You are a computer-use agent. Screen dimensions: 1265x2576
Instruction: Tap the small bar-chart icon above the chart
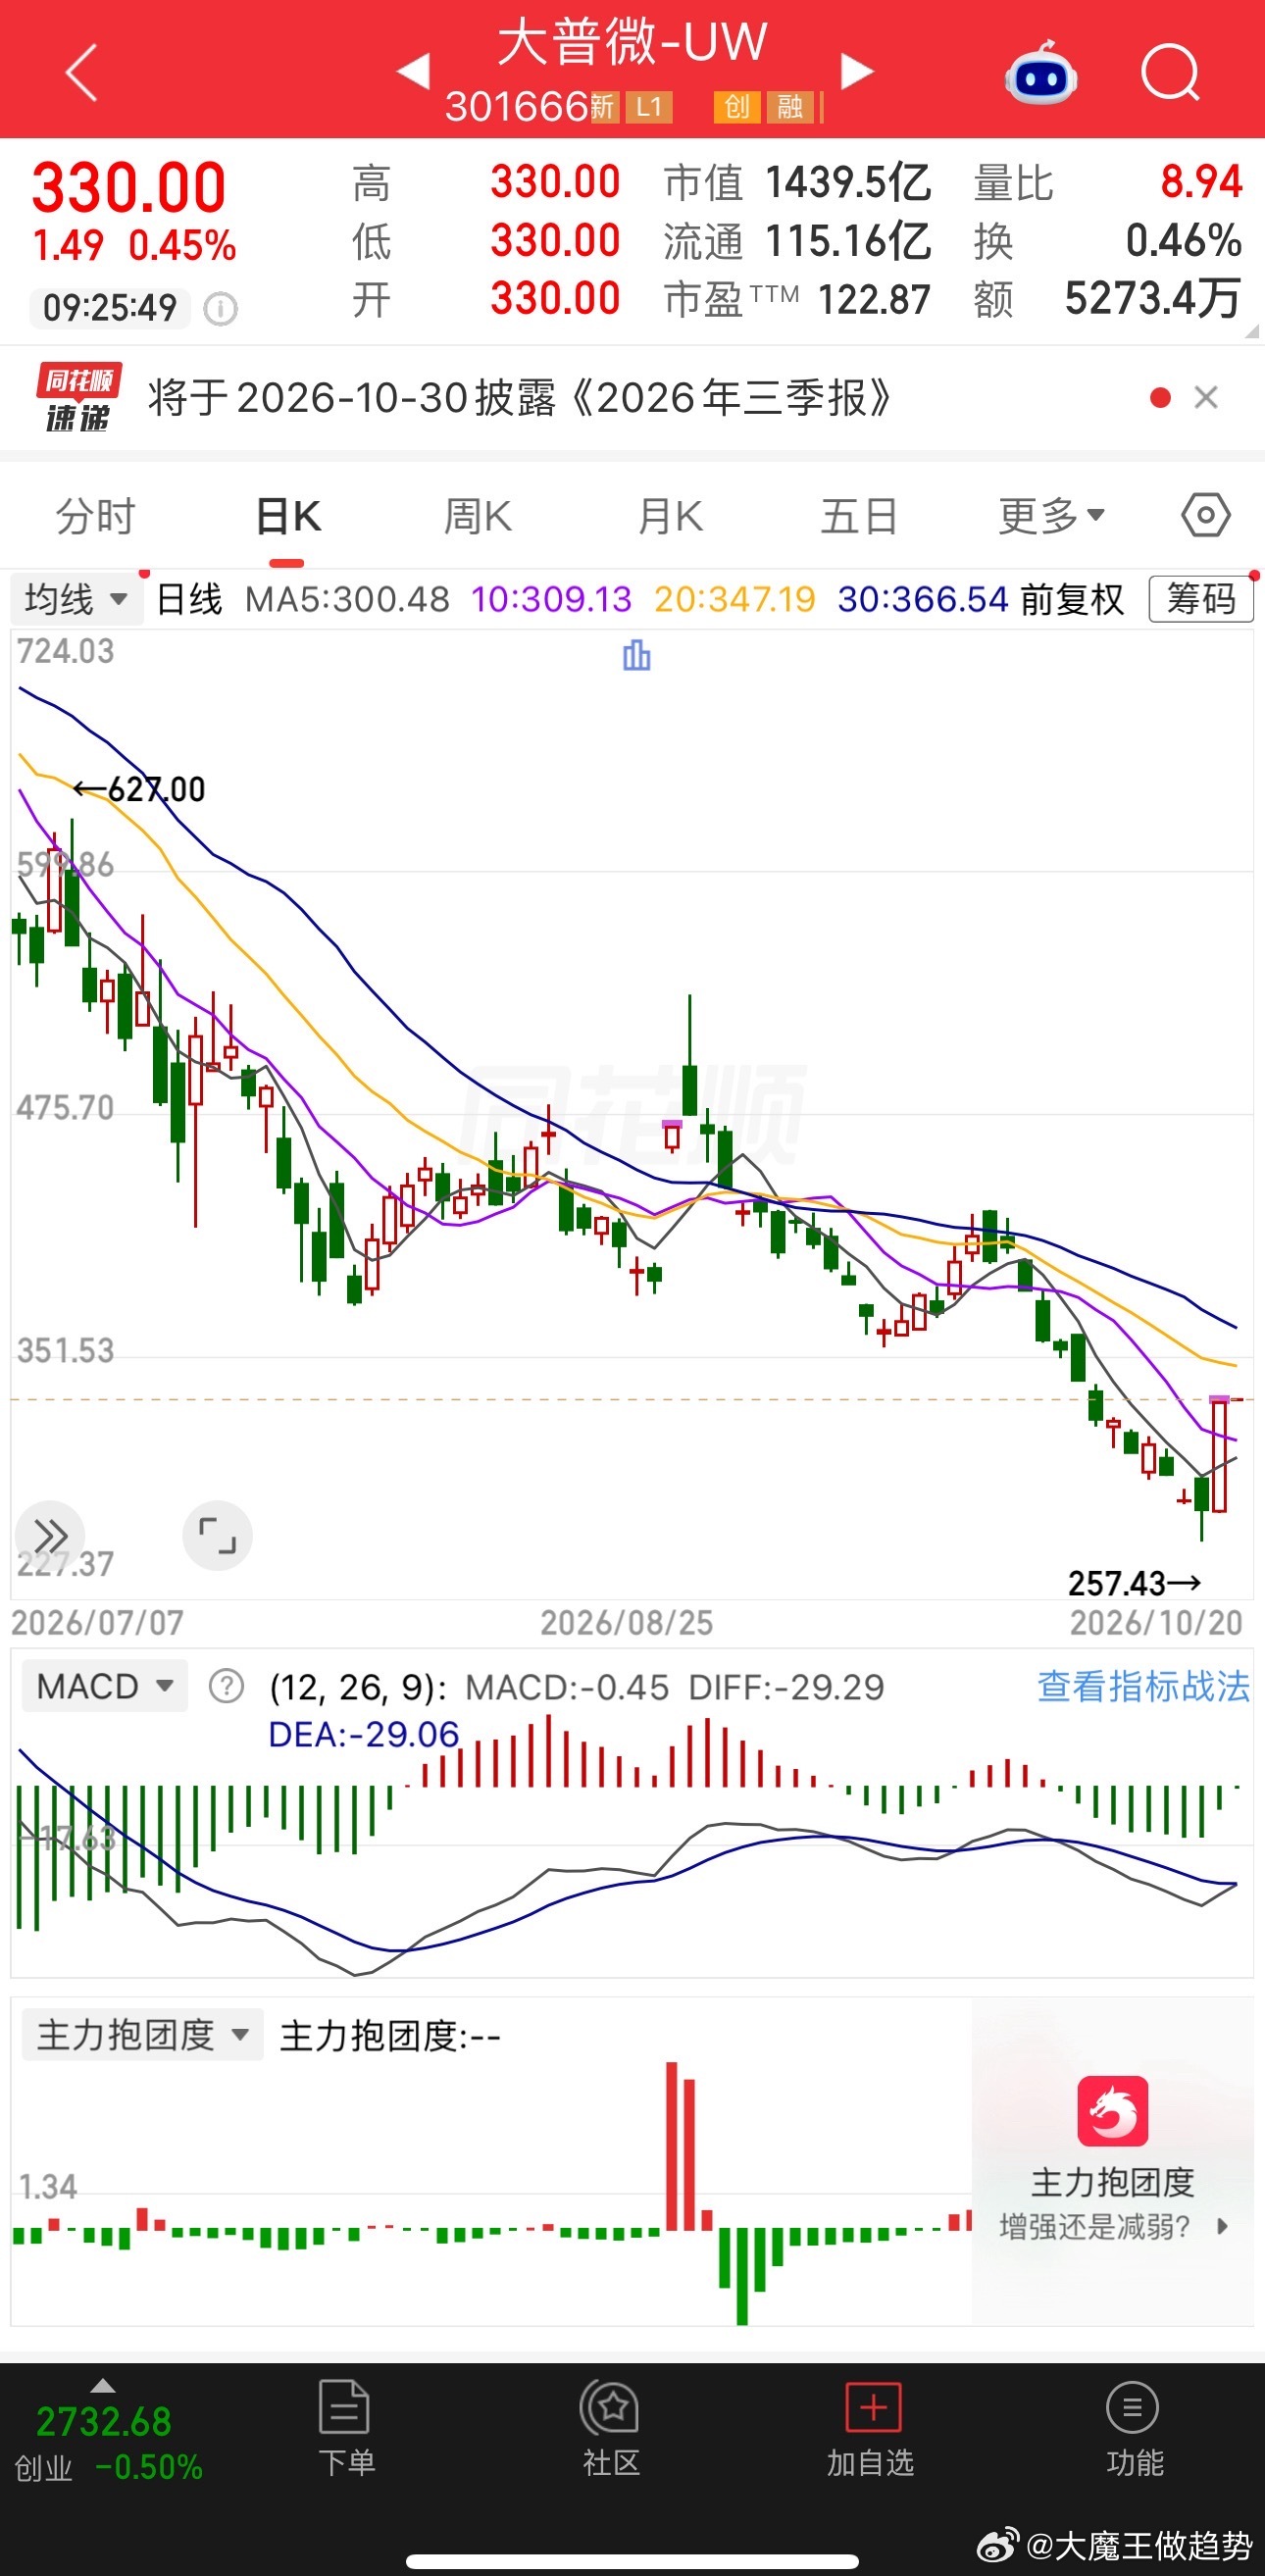pos(636,656)
